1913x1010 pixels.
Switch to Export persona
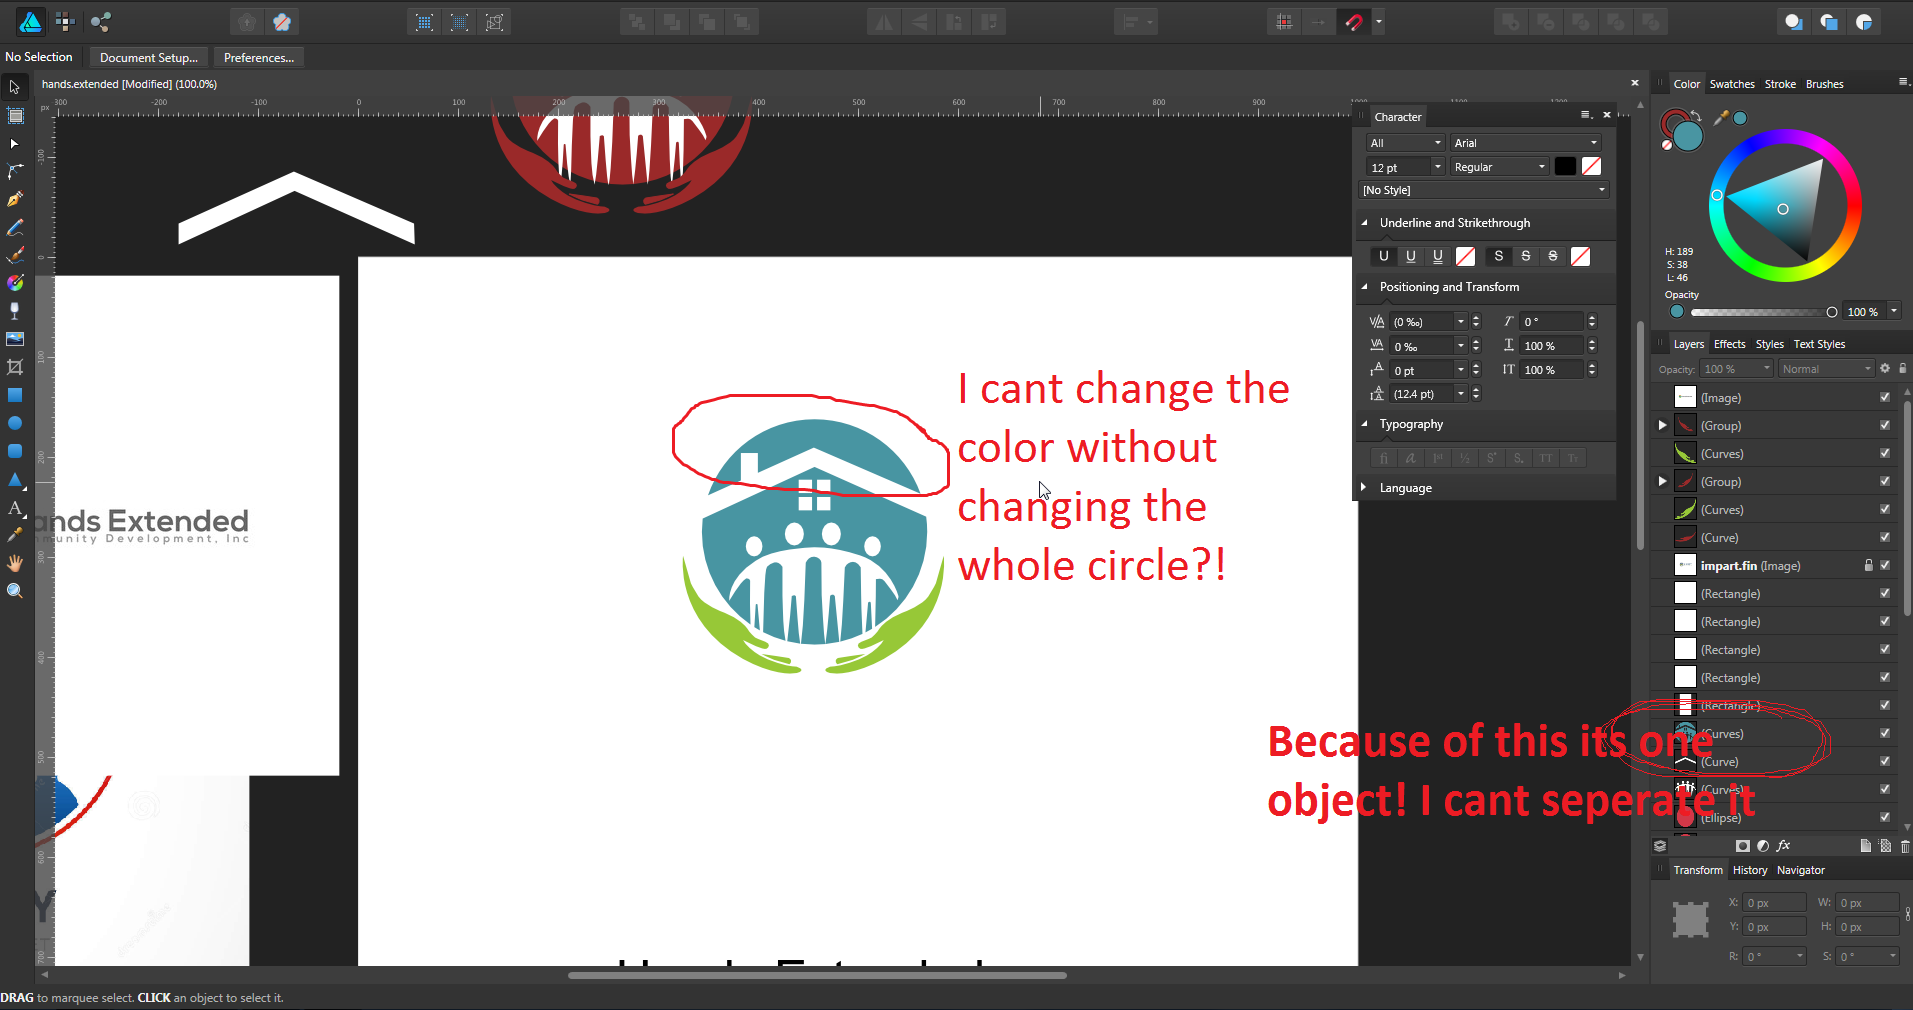100,21
